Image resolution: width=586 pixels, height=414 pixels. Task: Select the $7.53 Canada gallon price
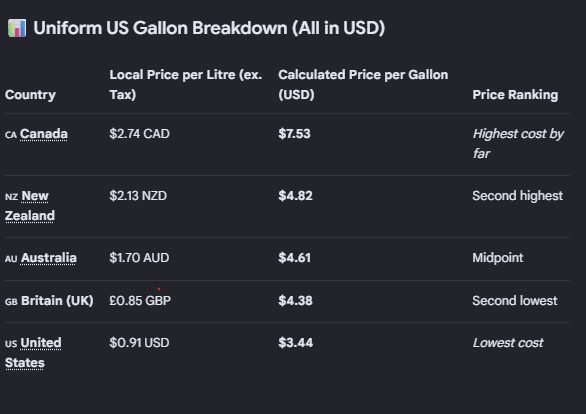[294, 134]
